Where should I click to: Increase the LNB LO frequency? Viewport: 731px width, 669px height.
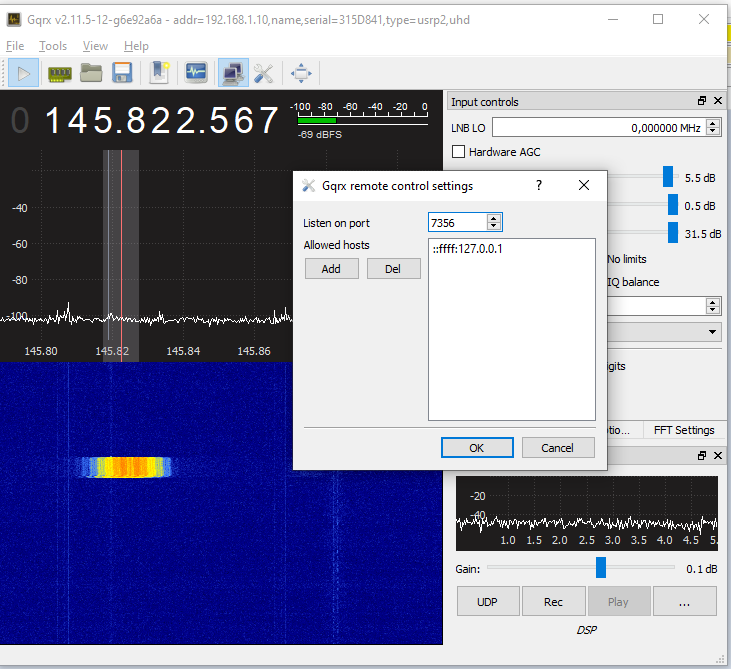(713, 123)
